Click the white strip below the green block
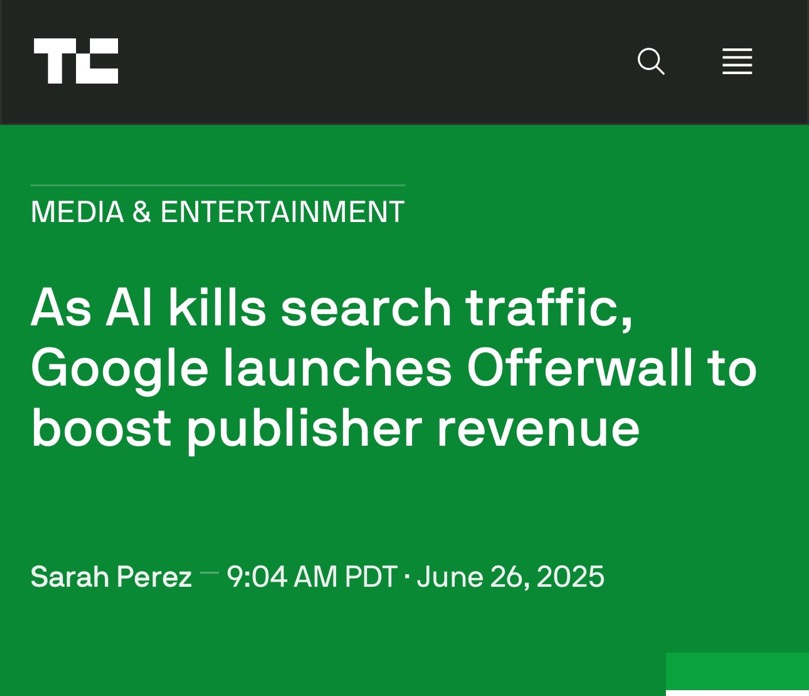Image resolution: width=809 pixels, height=696 pixels. tap(737, 692)
